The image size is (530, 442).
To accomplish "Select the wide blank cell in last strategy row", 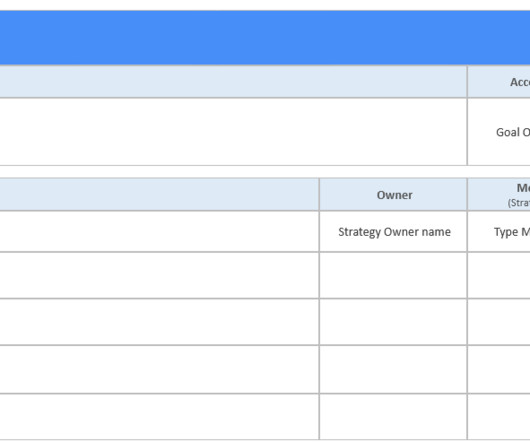I will tap(159, 417).
